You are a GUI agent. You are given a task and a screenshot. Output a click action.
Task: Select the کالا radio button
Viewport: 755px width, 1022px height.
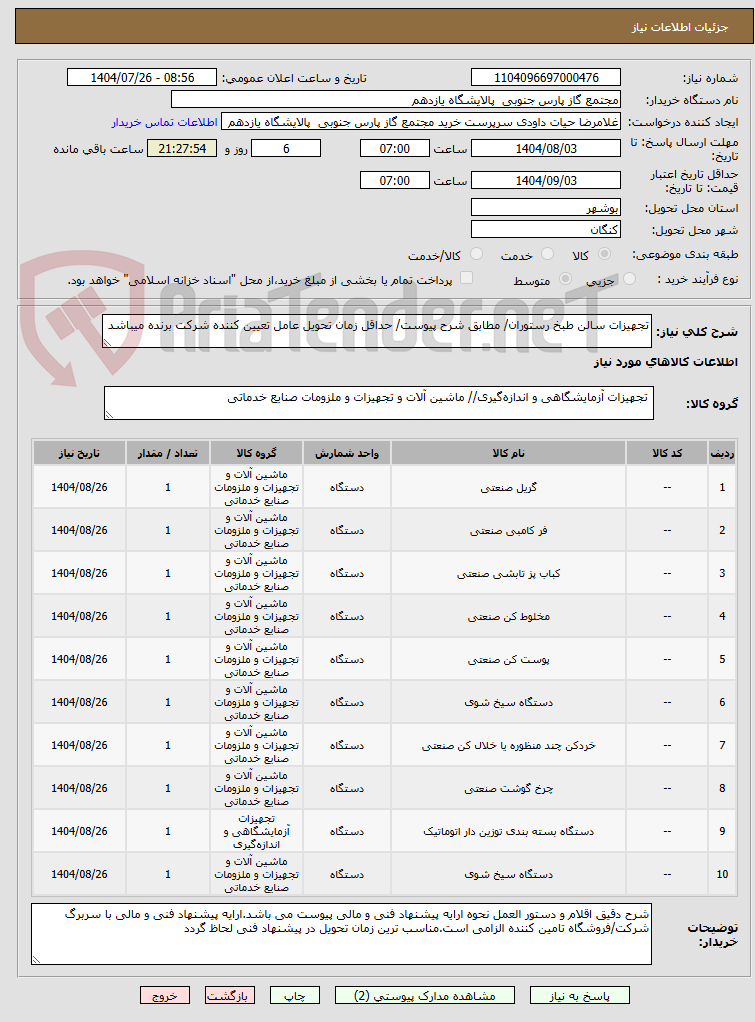[604, 254]
